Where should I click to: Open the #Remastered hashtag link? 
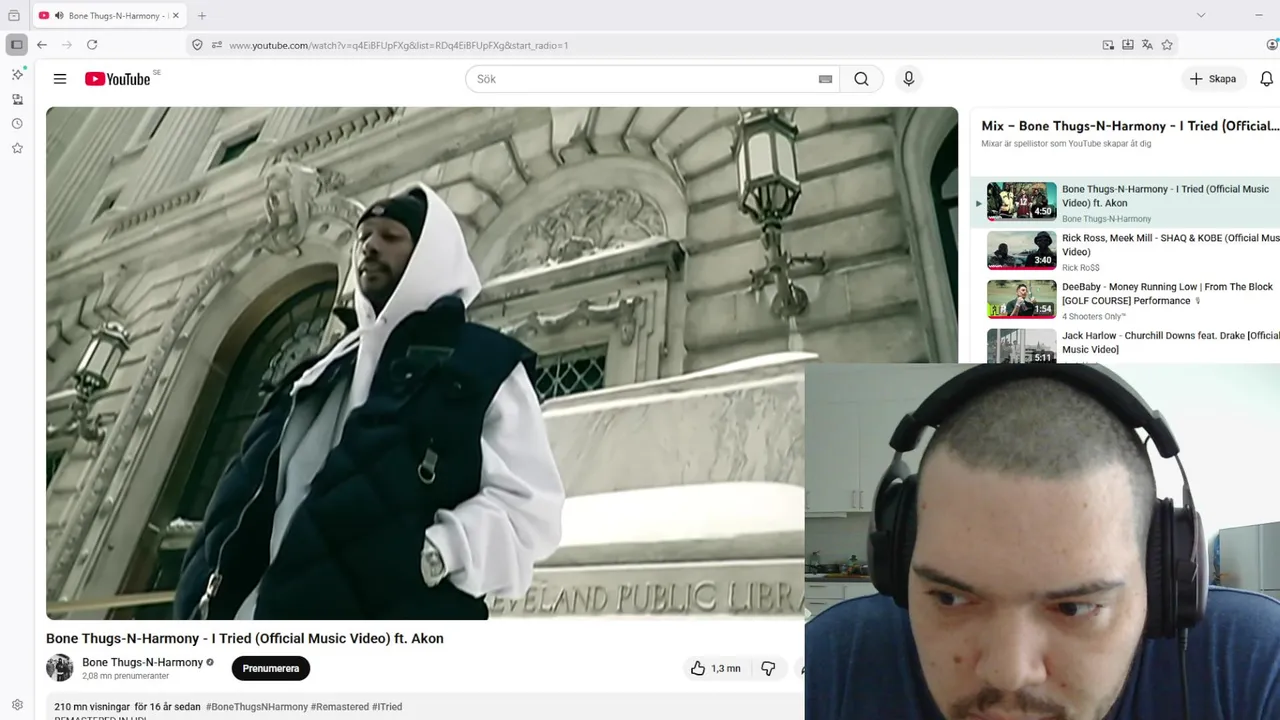340,707
